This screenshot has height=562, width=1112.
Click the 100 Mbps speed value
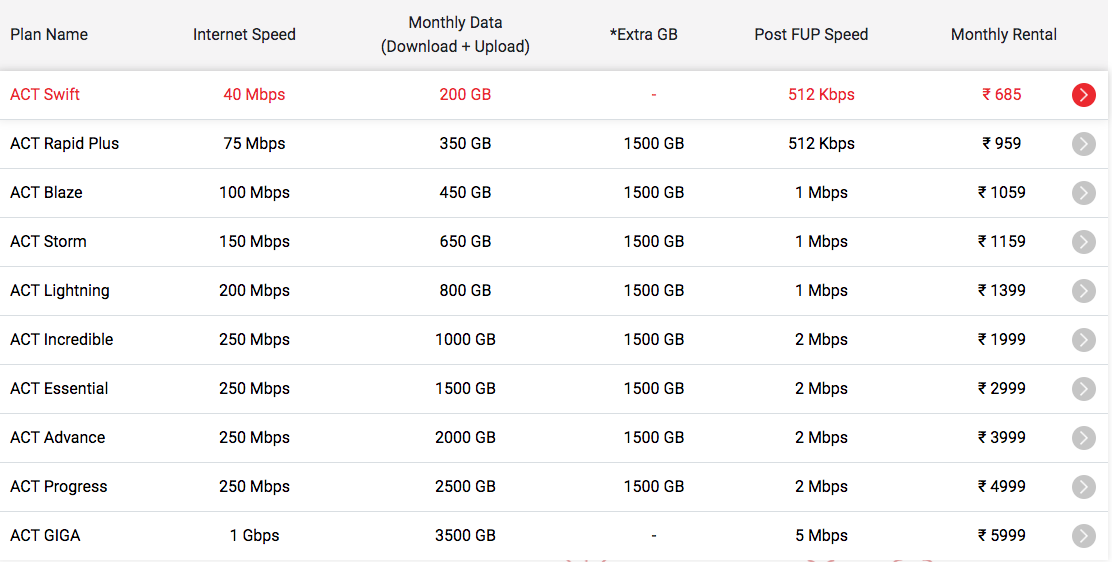(254, 192)
